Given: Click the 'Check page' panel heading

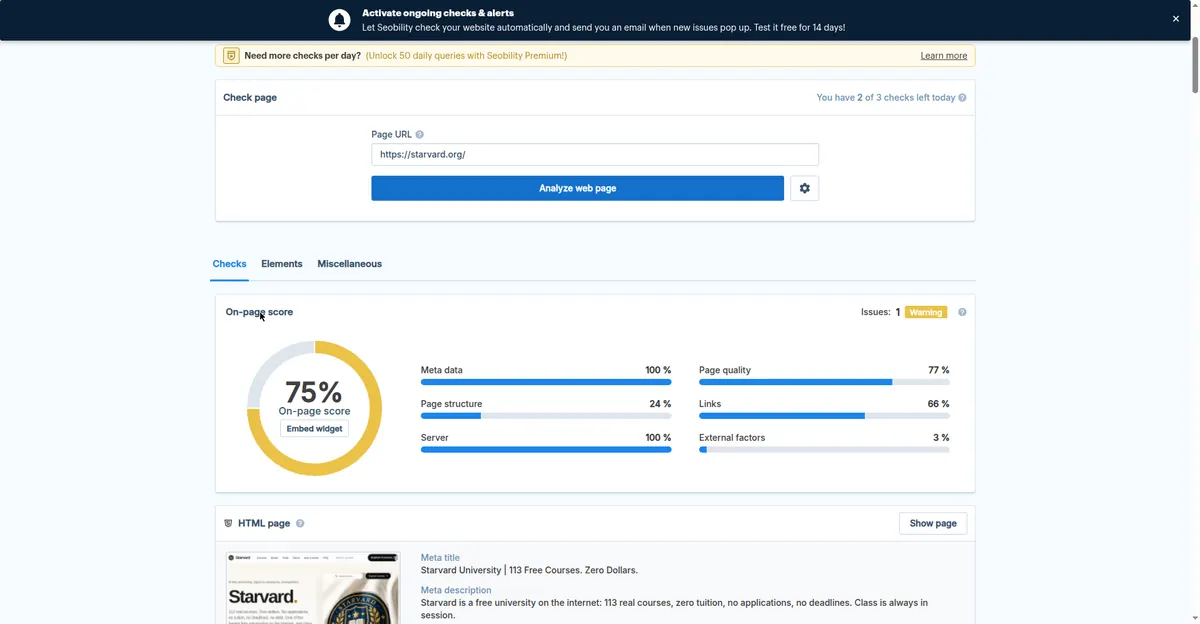Looking at the screenshot, I should click(250, 98).
